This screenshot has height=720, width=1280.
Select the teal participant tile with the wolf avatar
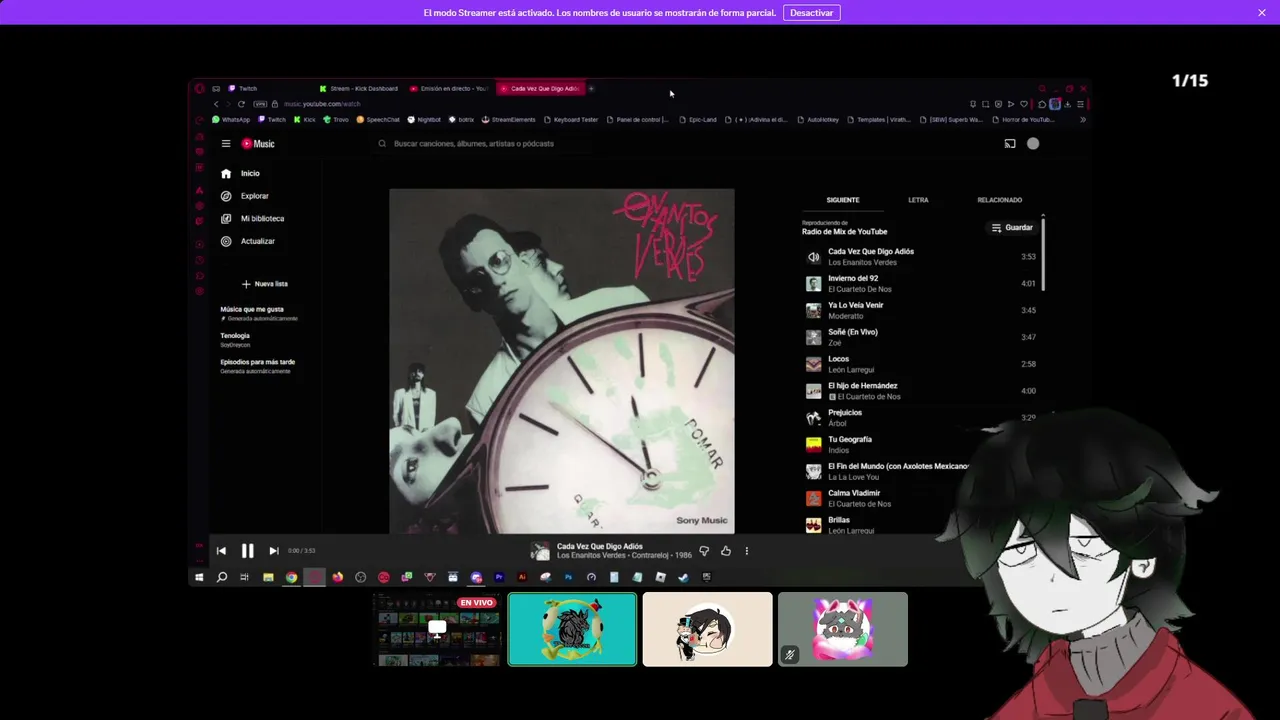pos(572,629)
